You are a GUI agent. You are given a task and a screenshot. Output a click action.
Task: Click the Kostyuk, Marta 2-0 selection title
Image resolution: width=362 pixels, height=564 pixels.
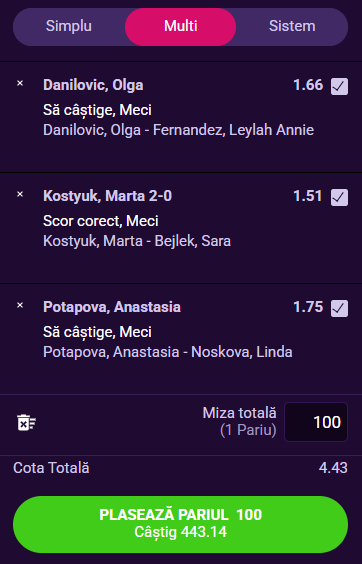tap(108, 196)
